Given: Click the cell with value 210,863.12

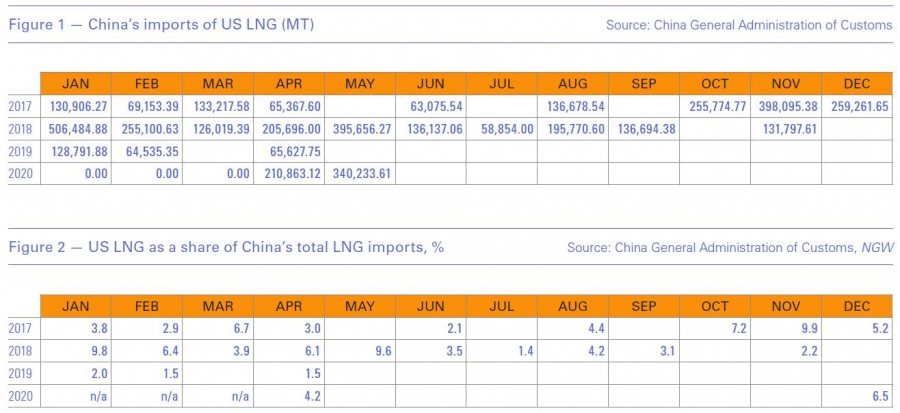Looking at the screenshot, I should pos(289,174).
